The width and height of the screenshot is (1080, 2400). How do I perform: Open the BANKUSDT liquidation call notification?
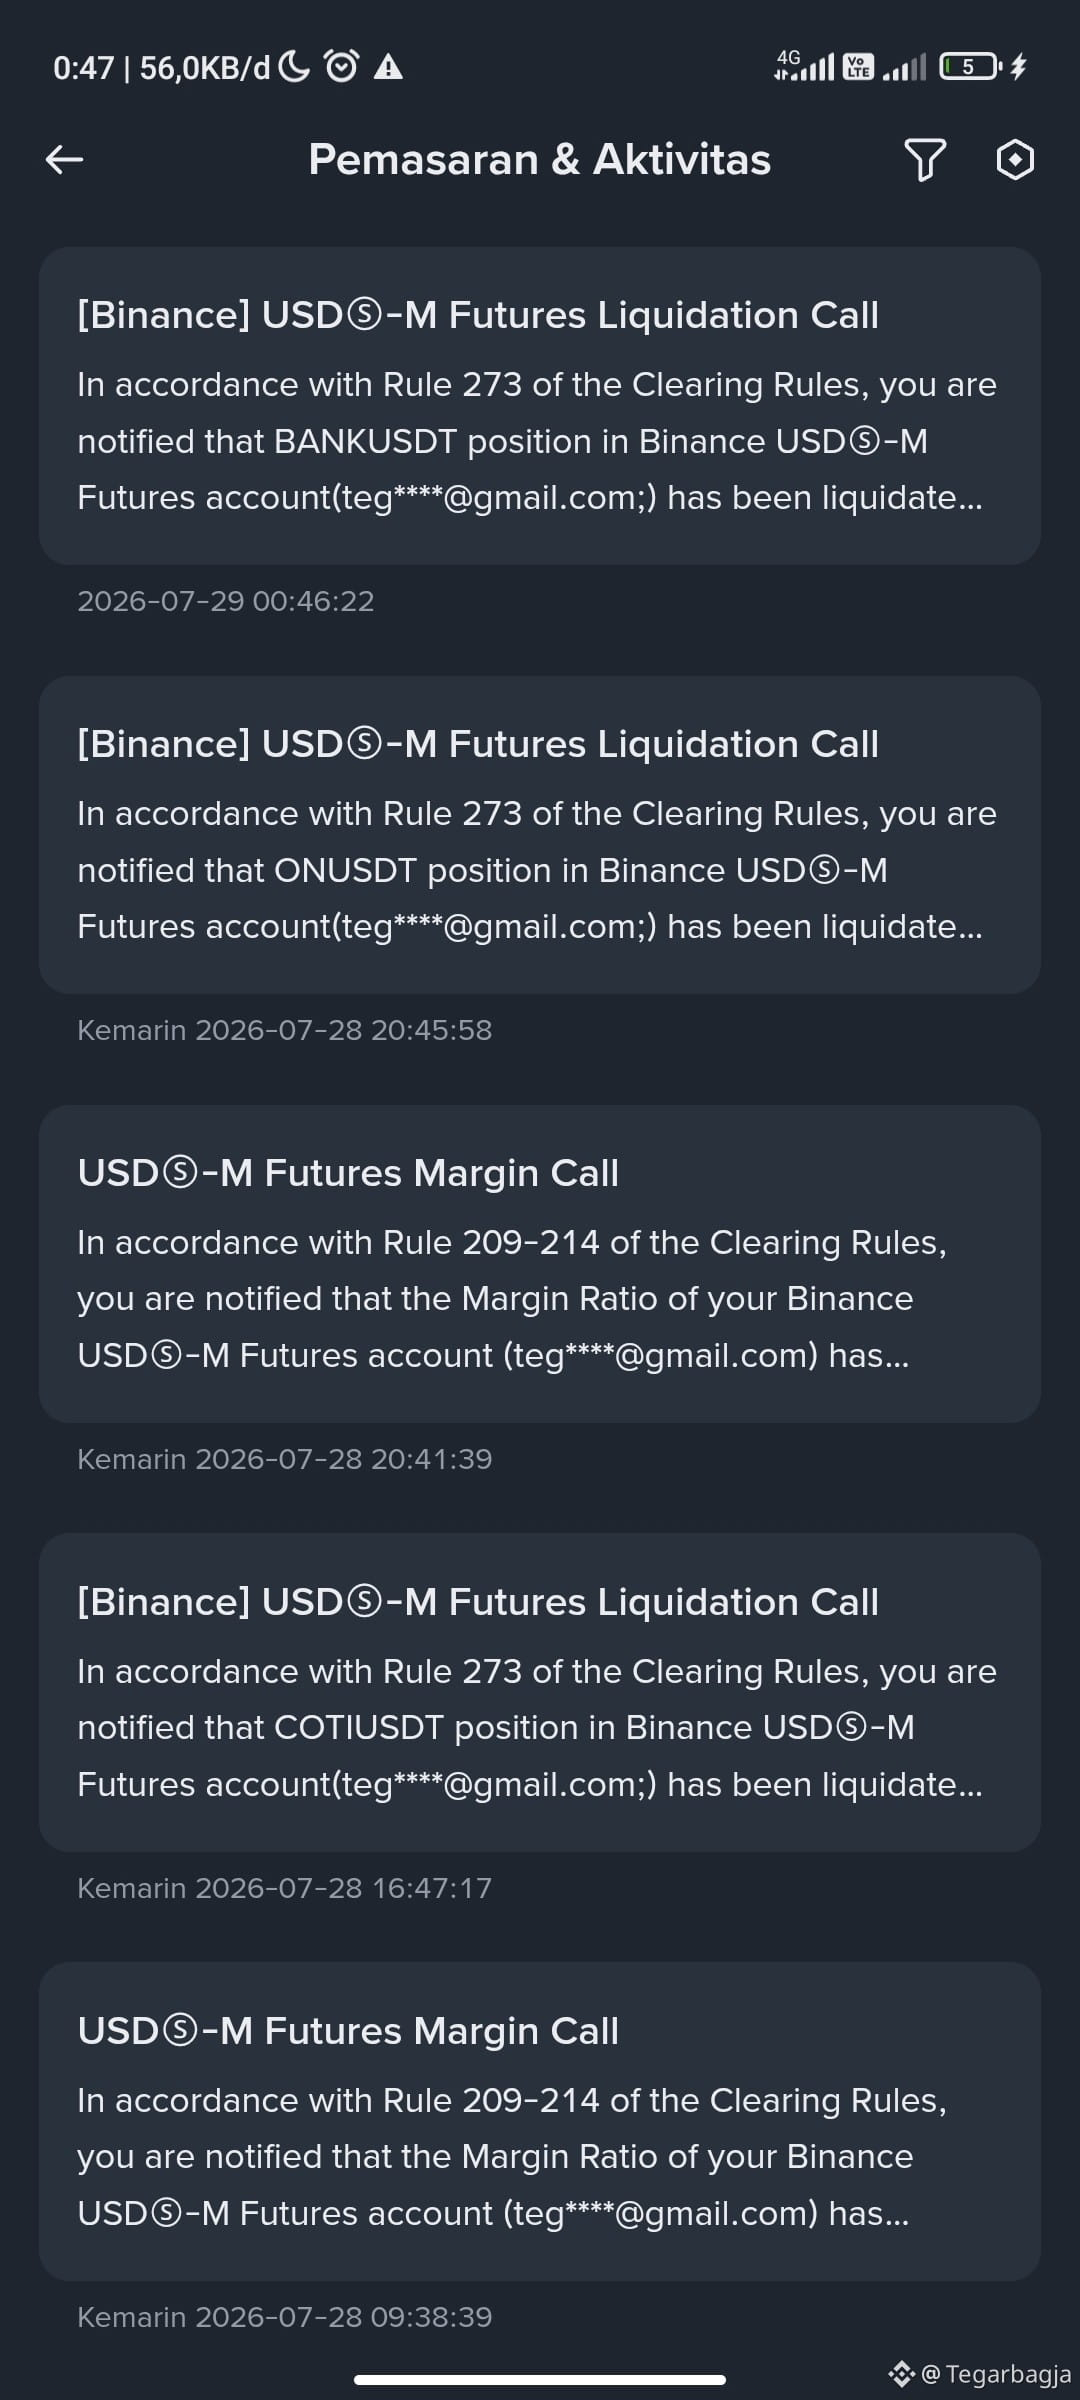[x=540, y=406]
